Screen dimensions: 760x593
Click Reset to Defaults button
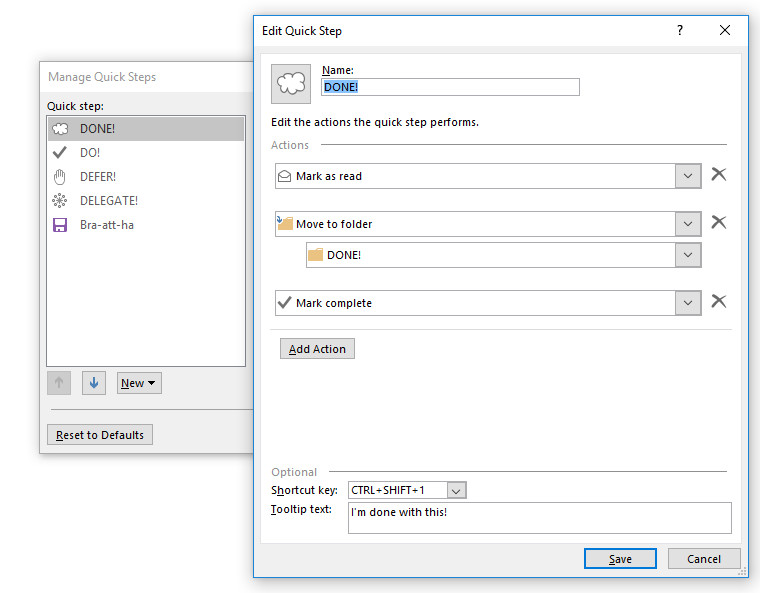[x=100, y=435]
